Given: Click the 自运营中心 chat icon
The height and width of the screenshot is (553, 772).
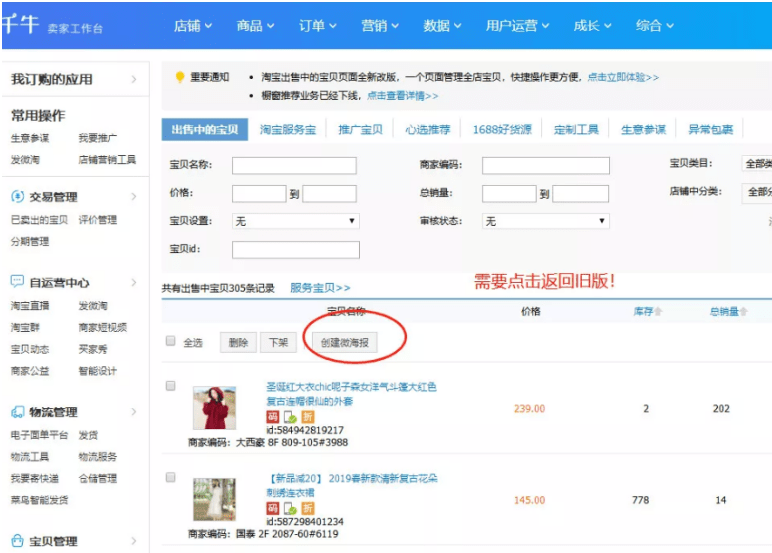Looking at the screenshot, I should click(17, 282).
